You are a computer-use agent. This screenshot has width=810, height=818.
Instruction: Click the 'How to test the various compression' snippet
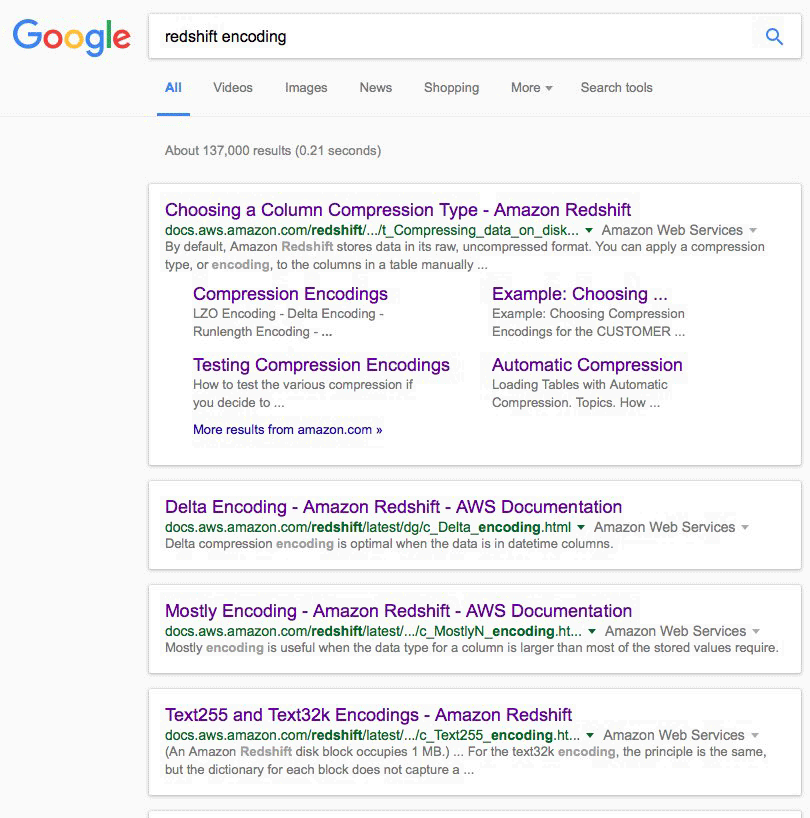[x=303, y=393]
